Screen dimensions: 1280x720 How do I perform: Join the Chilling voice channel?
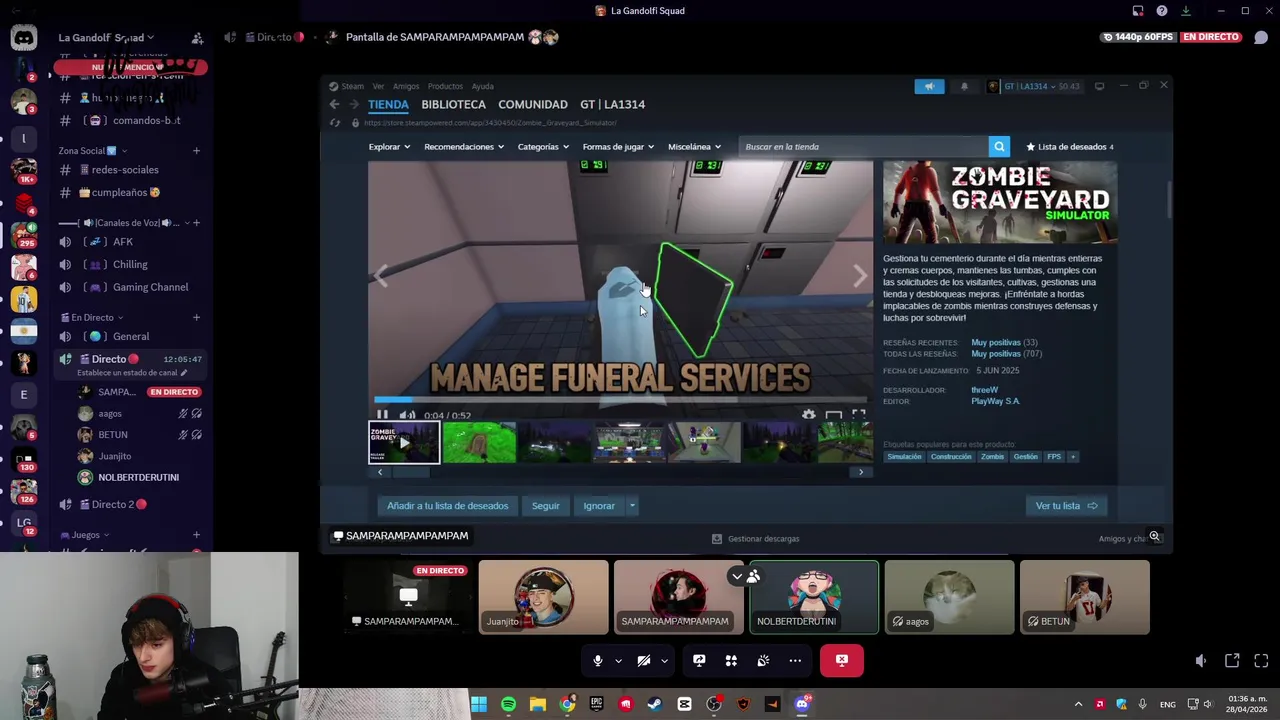131,264
